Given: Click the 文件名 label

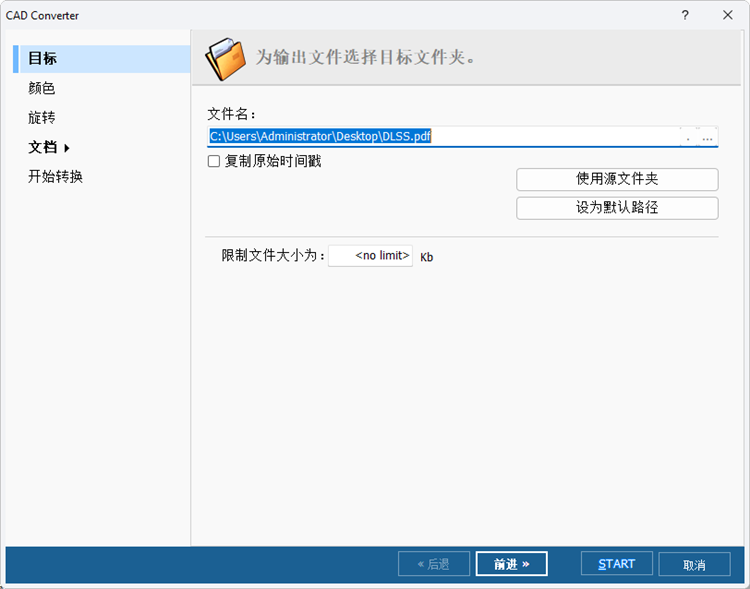Looking at the screenshot, I should tap(232, 114).
